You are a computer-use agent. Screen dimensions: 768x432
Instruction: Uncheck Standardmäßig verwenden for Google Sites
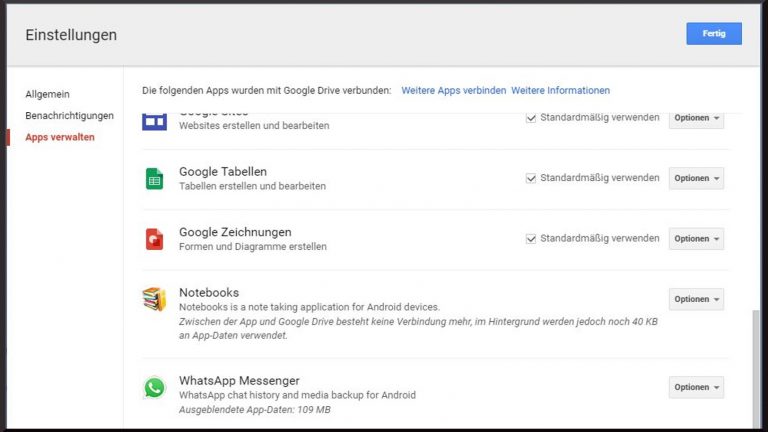(x=532, y=118)
